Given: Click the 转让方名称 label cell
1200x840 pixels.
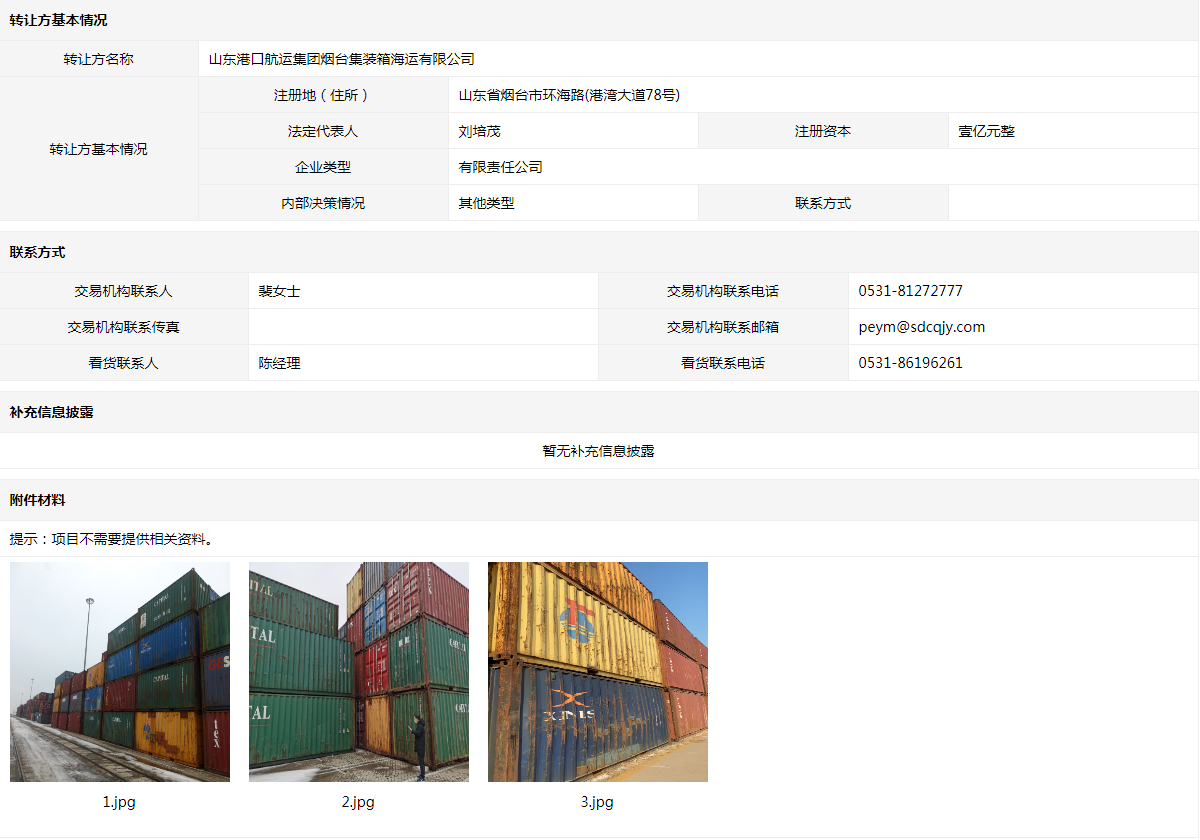Looking at the screenshot, I should 99,59.
